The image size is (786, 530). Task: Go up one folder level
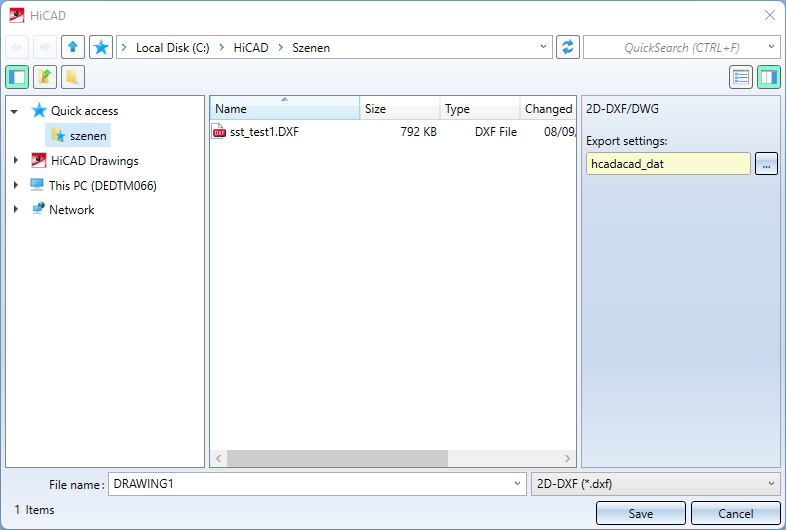pyautogui.click(x=73, y=48)
